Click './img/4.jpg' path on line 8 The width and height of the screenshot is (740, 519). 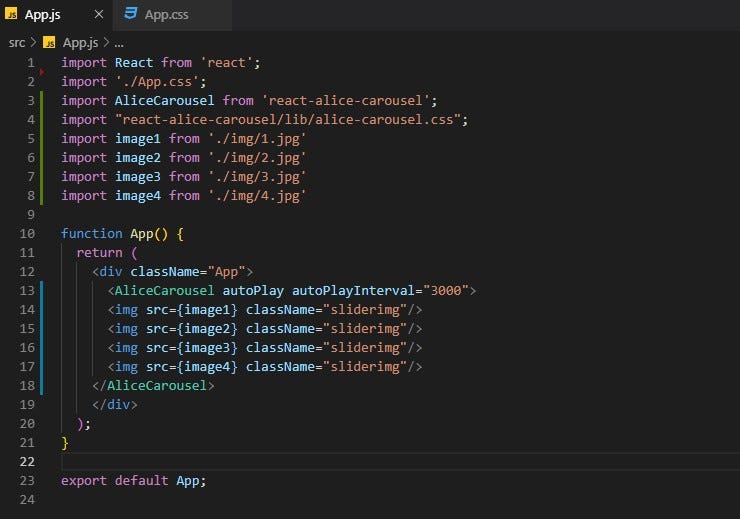257,195
